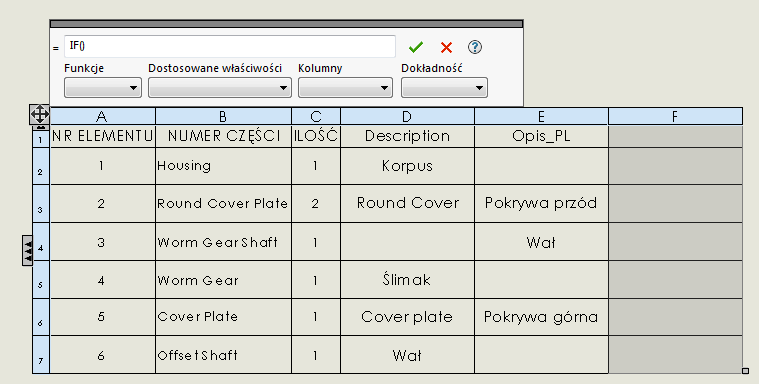Click the Opis_PL header cell
This screenshot has width=759, height=384.
(541, 137)
